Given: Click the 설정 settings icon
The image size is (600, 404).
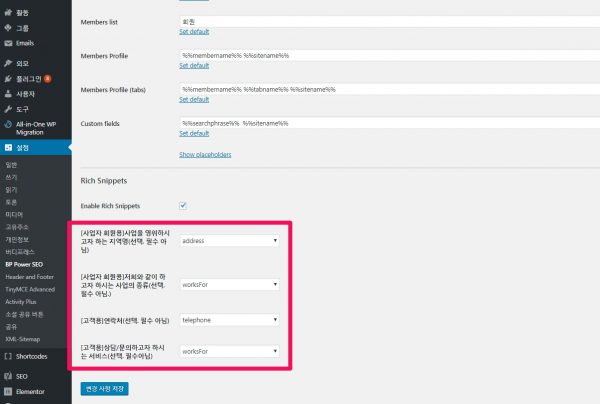Looking at the screenshot, I should click(x=8, y=147).
